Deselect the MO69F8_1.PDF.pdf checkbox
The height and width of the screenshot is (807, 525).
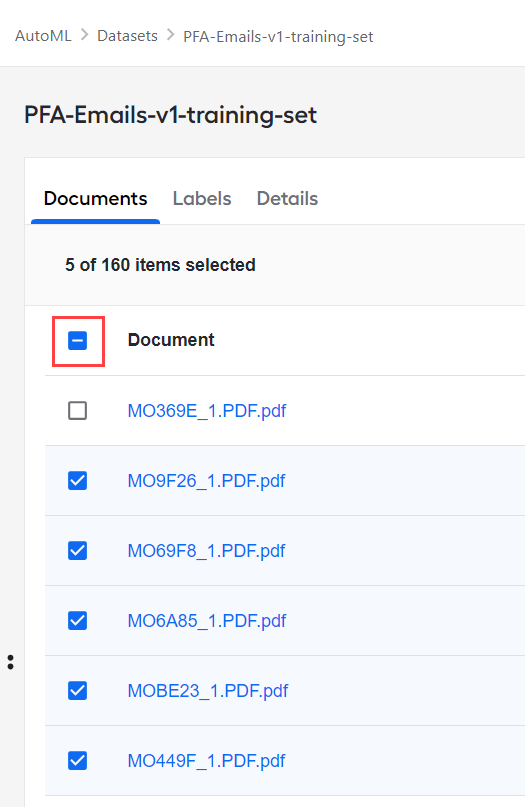78,551
